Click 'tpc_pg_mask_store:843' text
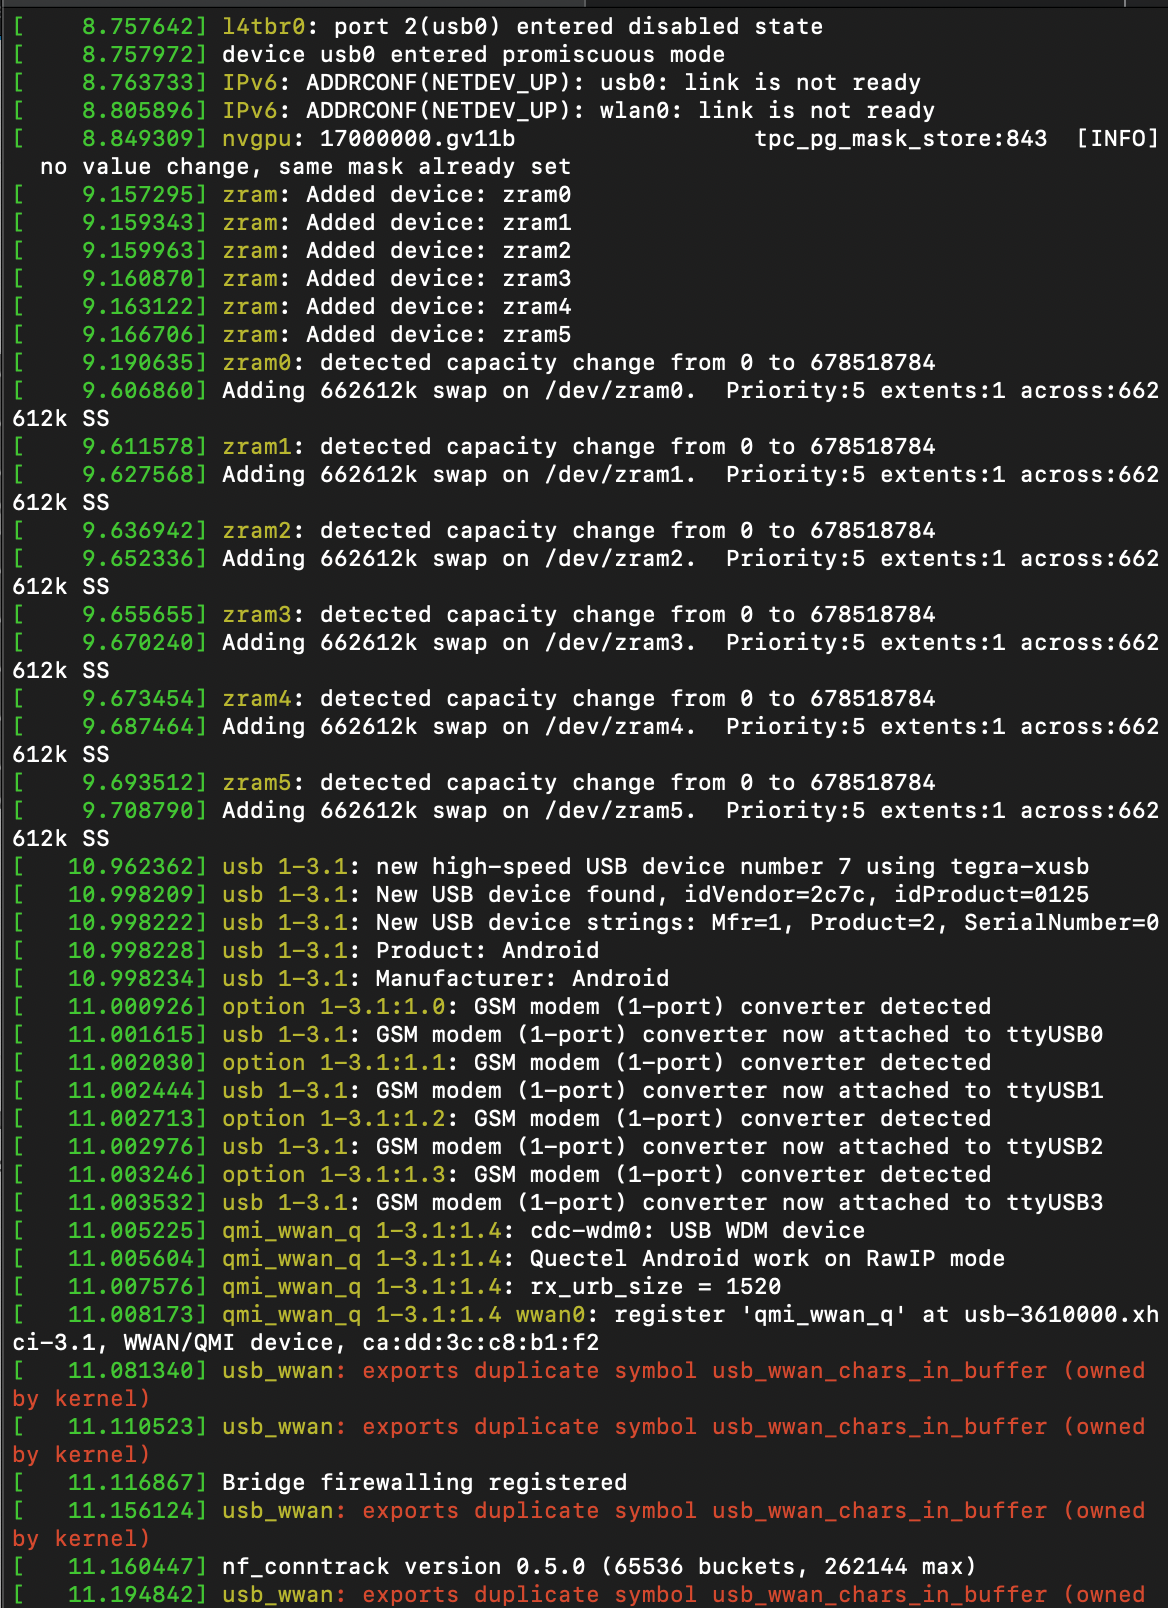This screenshot has width=1168, height=1608. point(901,138)
